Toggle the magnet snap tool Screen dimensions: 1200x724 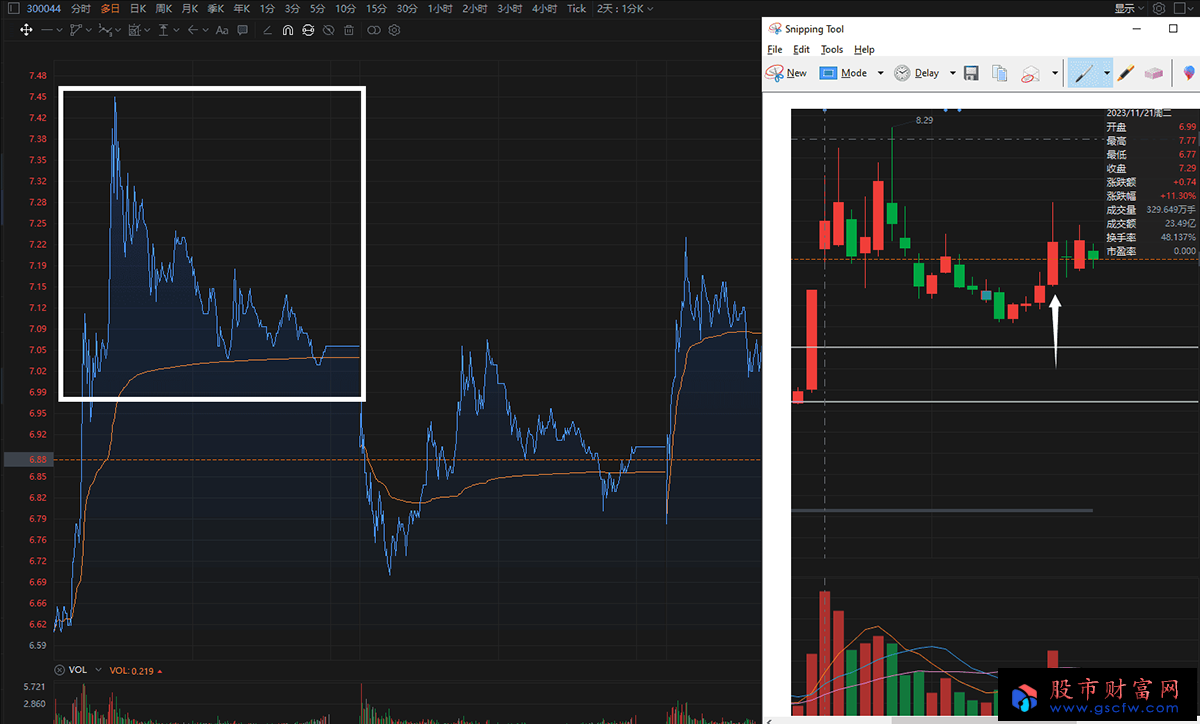click(288, 30)
